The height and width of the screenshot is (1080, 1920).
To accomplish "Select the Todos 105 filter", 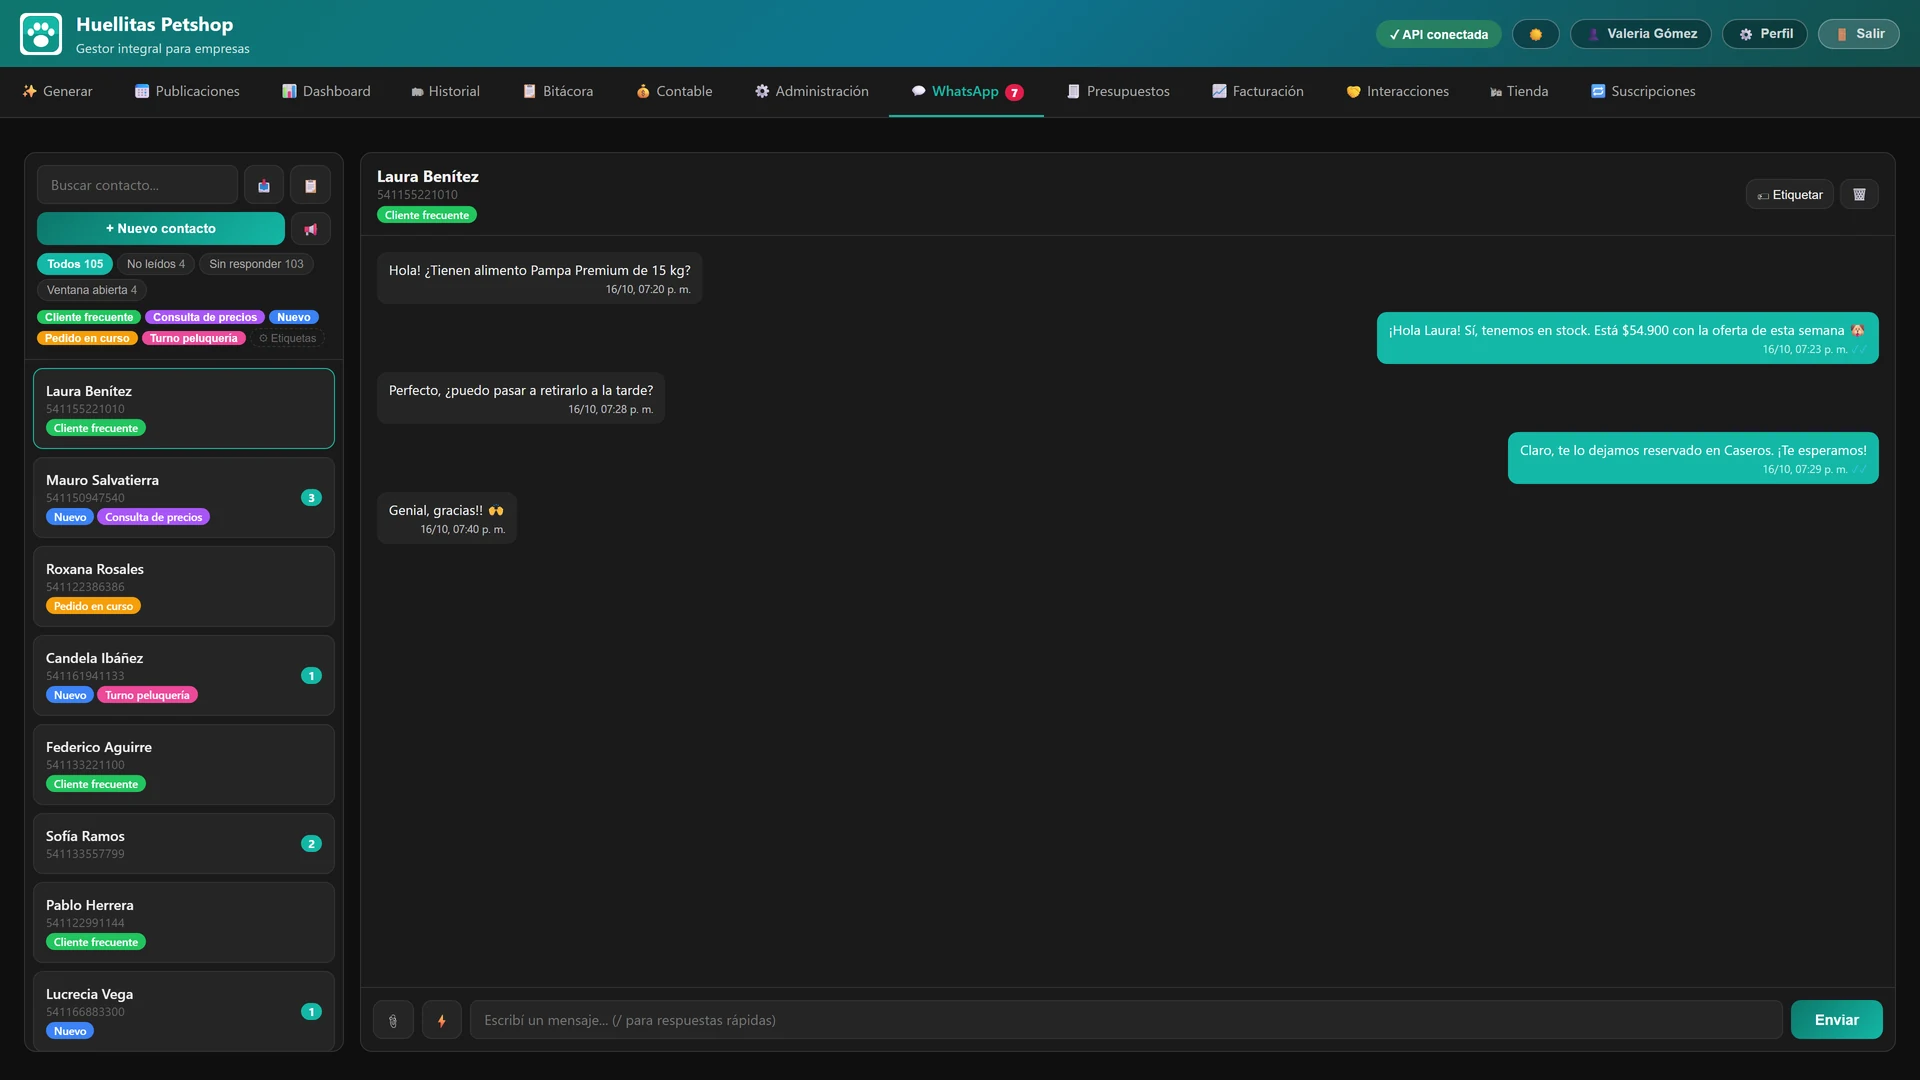I will tap(75, 264).
